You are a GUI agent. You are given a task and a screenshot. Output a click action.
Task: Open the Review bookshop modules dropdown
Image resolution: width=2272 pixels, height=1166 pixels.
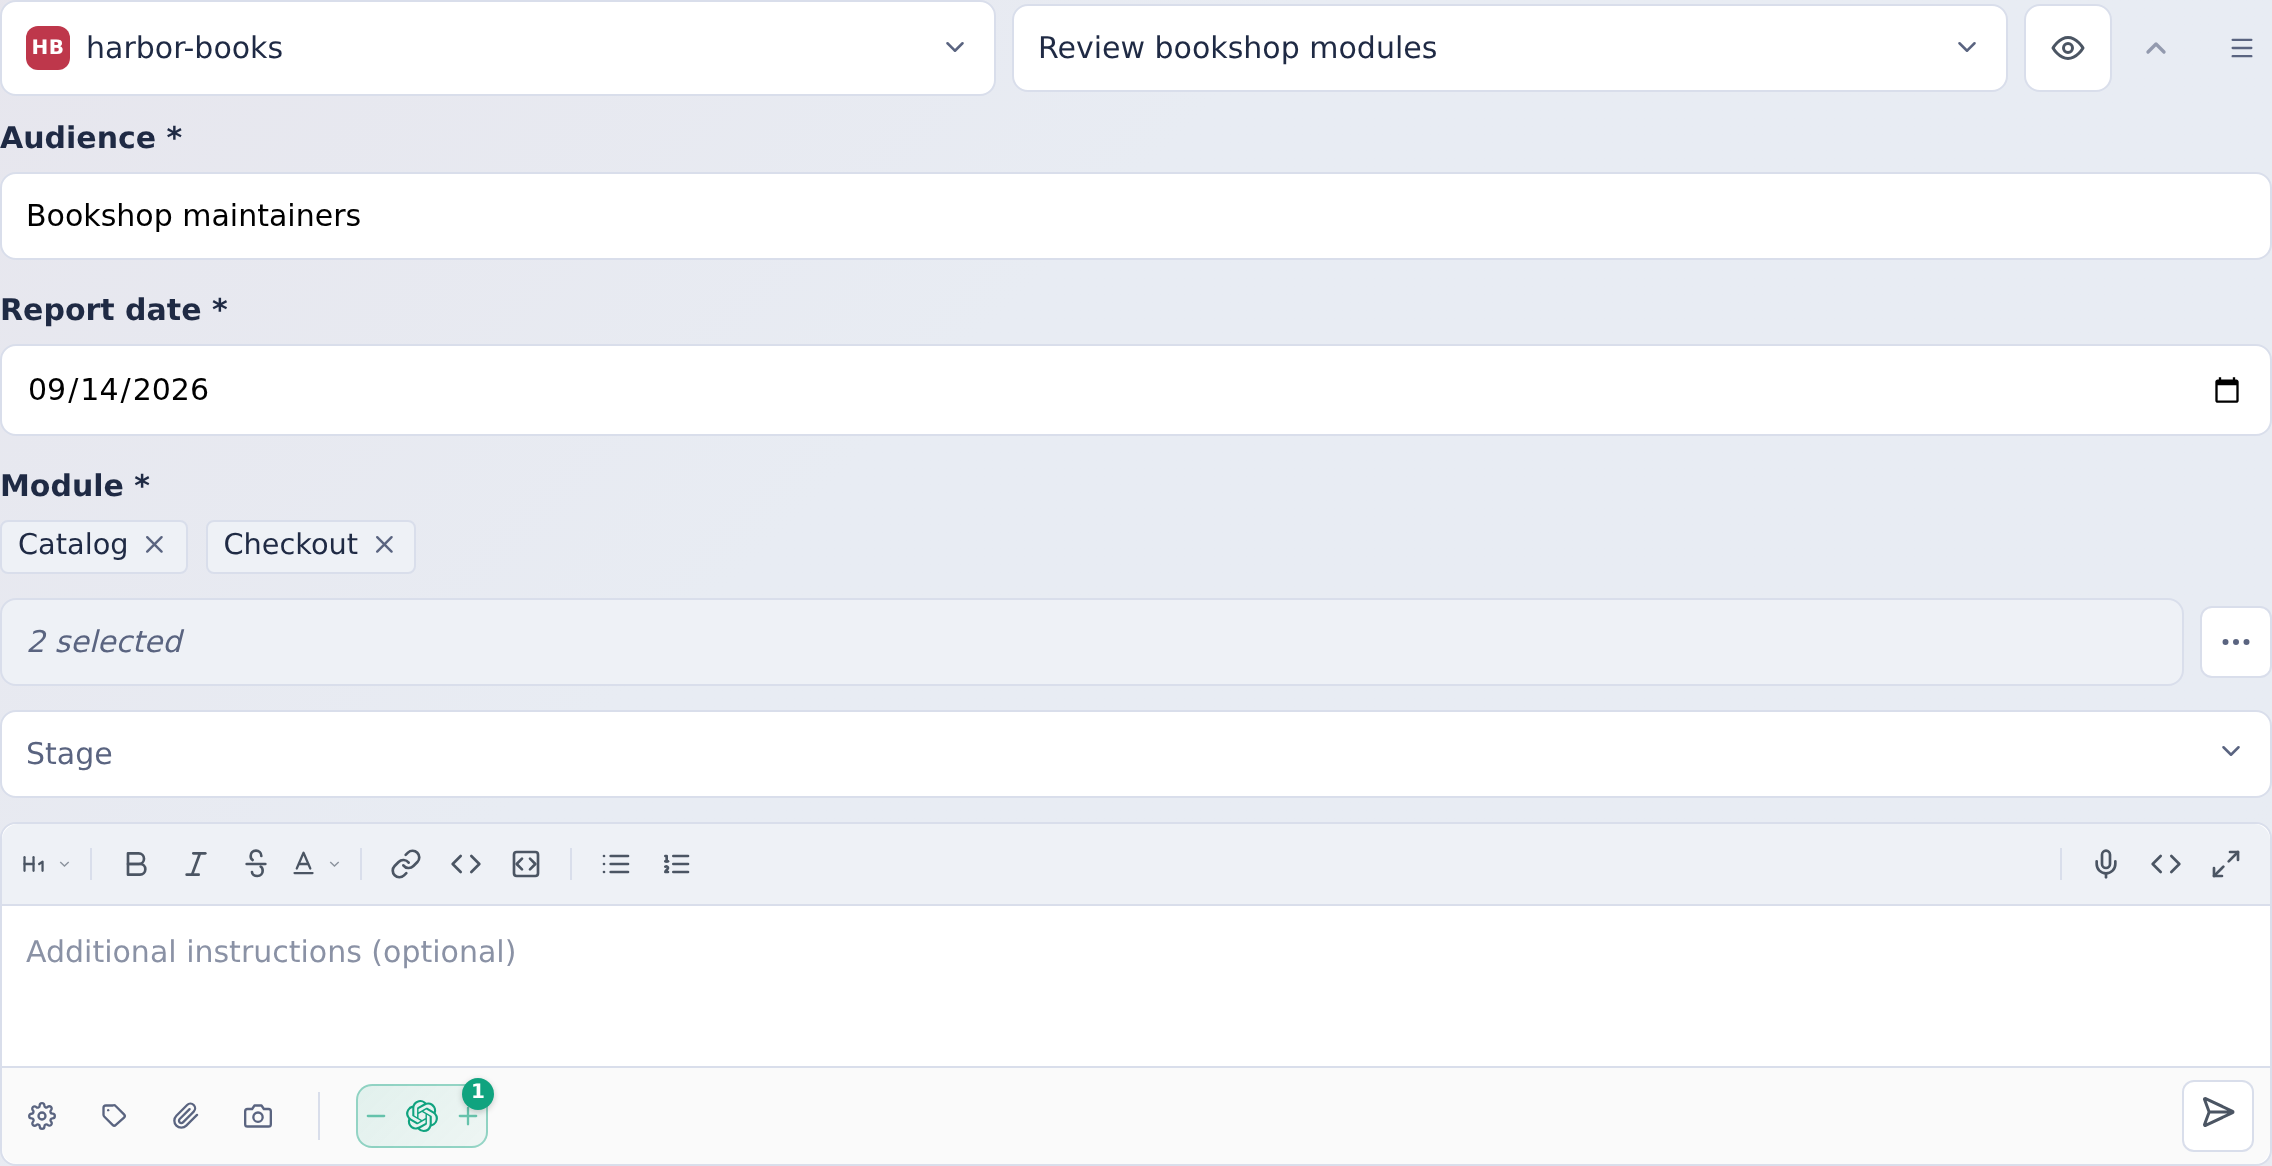(1510, 48)
